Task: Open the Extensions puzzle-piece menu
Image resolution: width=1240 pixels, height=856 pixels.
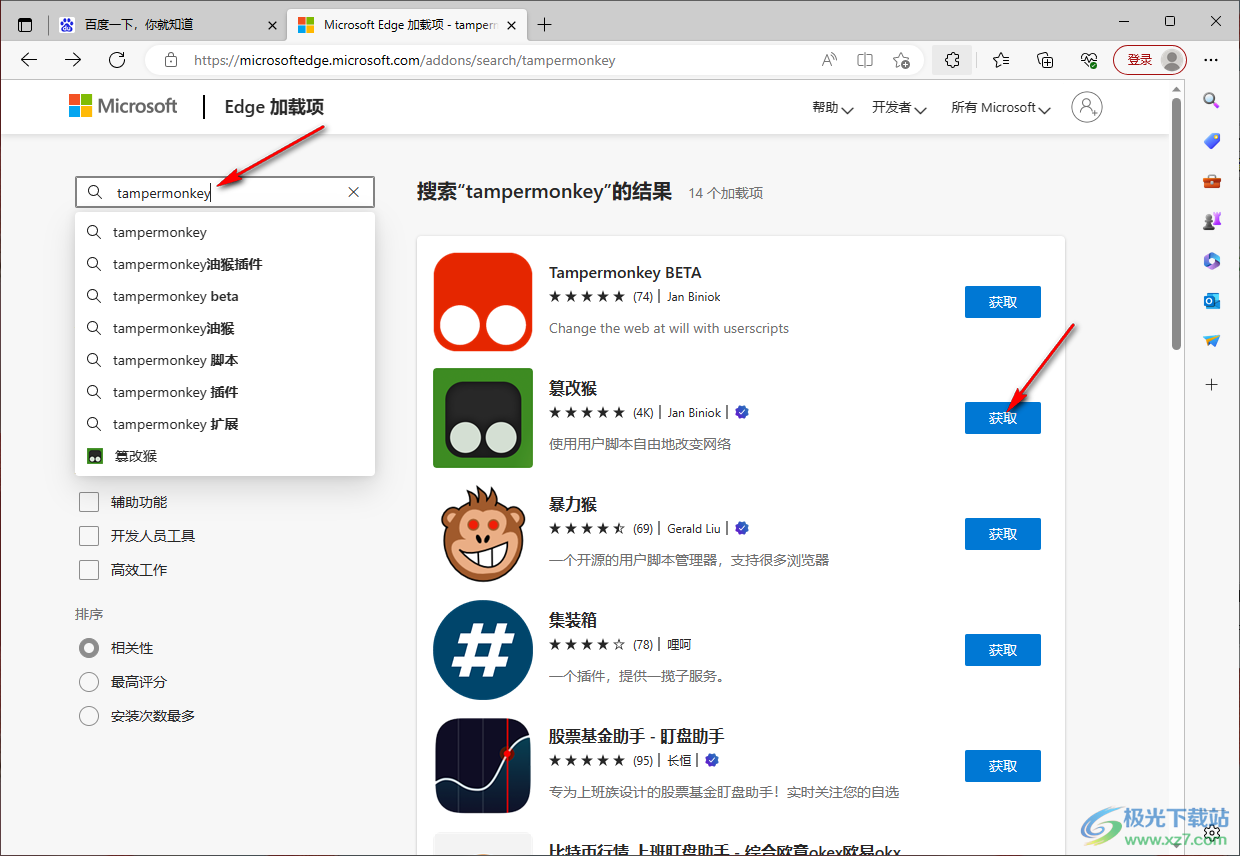Action: pos(952,60)
